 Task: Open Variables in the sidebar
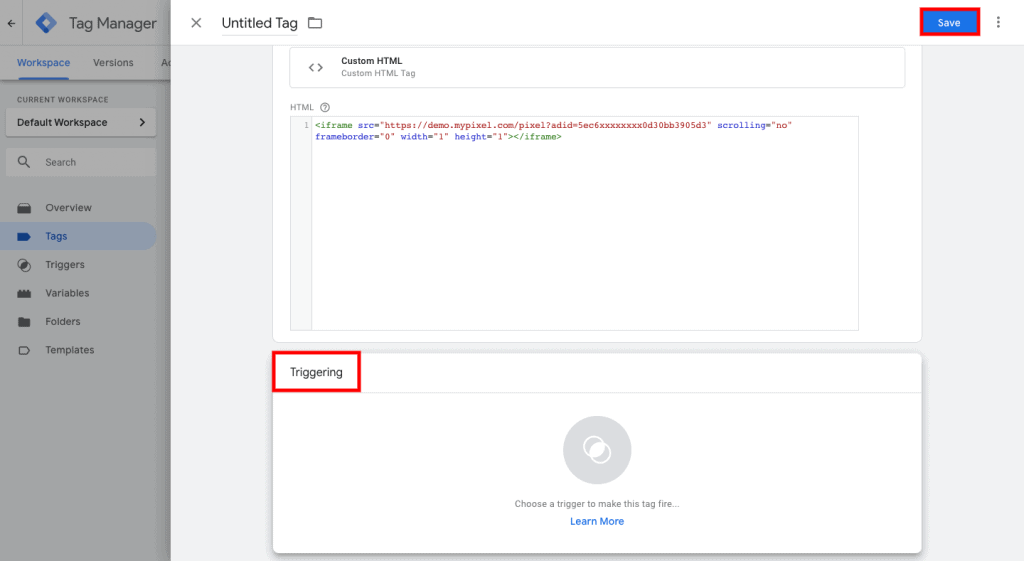point(67,293)
